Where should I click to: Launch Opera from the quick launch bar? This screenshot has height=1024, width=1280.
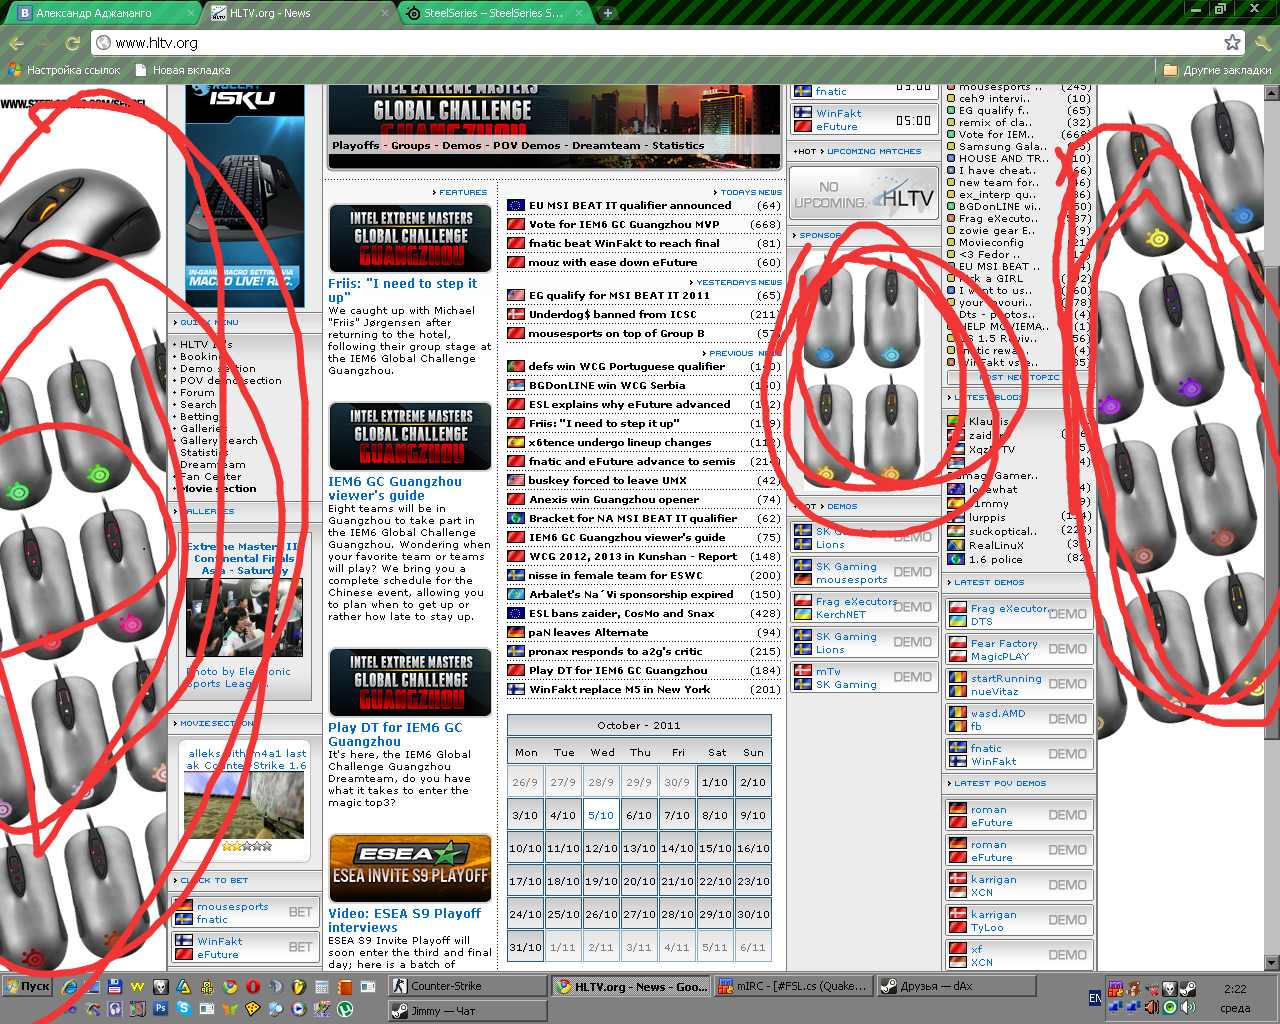point(253,986)
